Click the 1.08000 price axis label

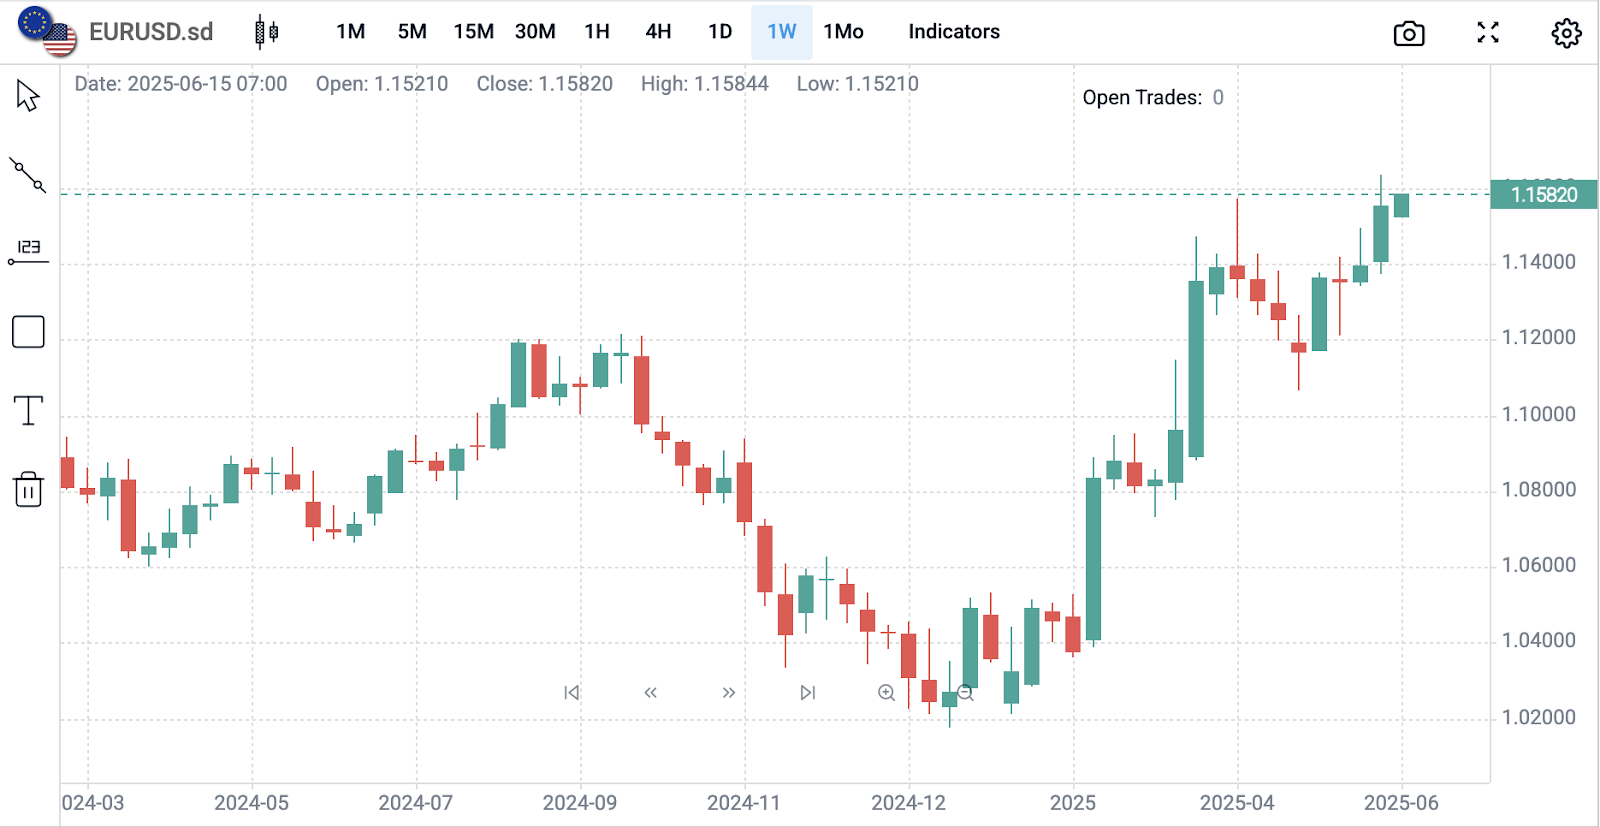pos(1539,490)
